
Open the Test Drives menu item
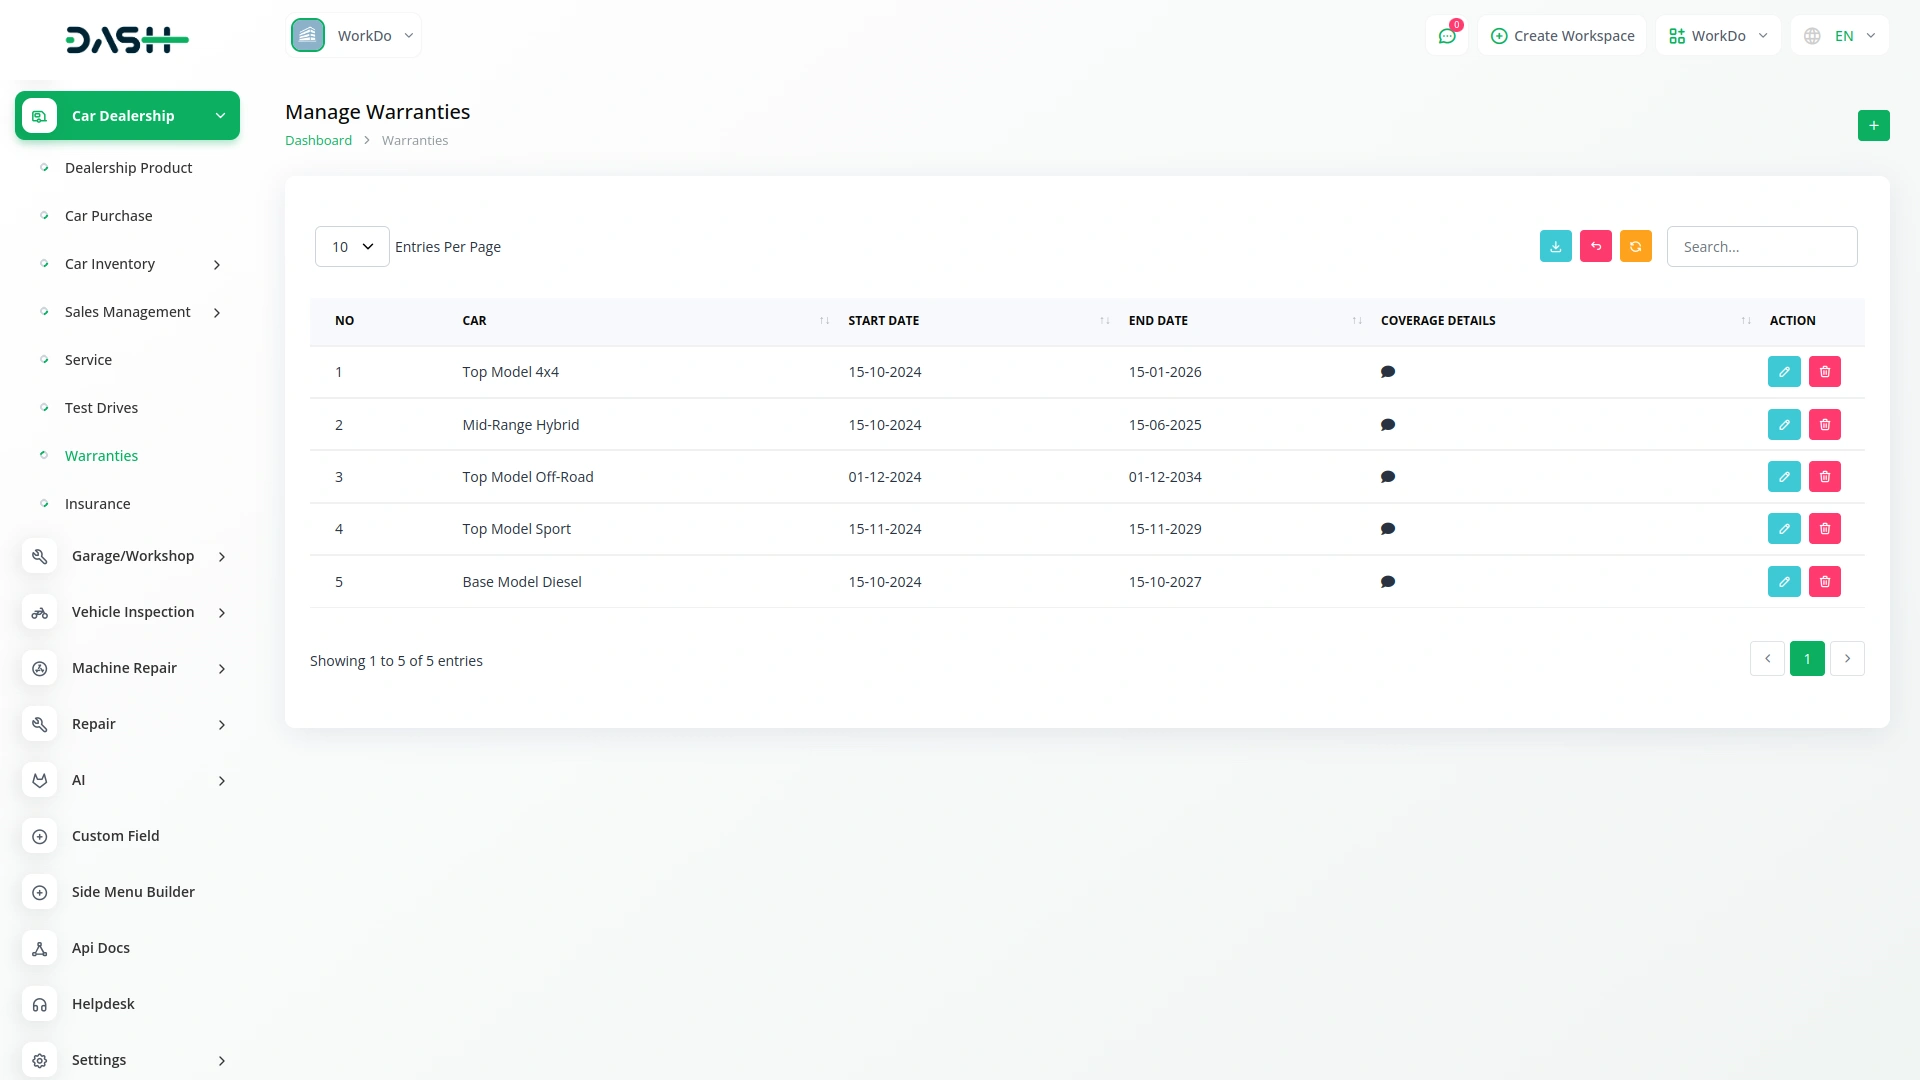click(x=101, y=408)
